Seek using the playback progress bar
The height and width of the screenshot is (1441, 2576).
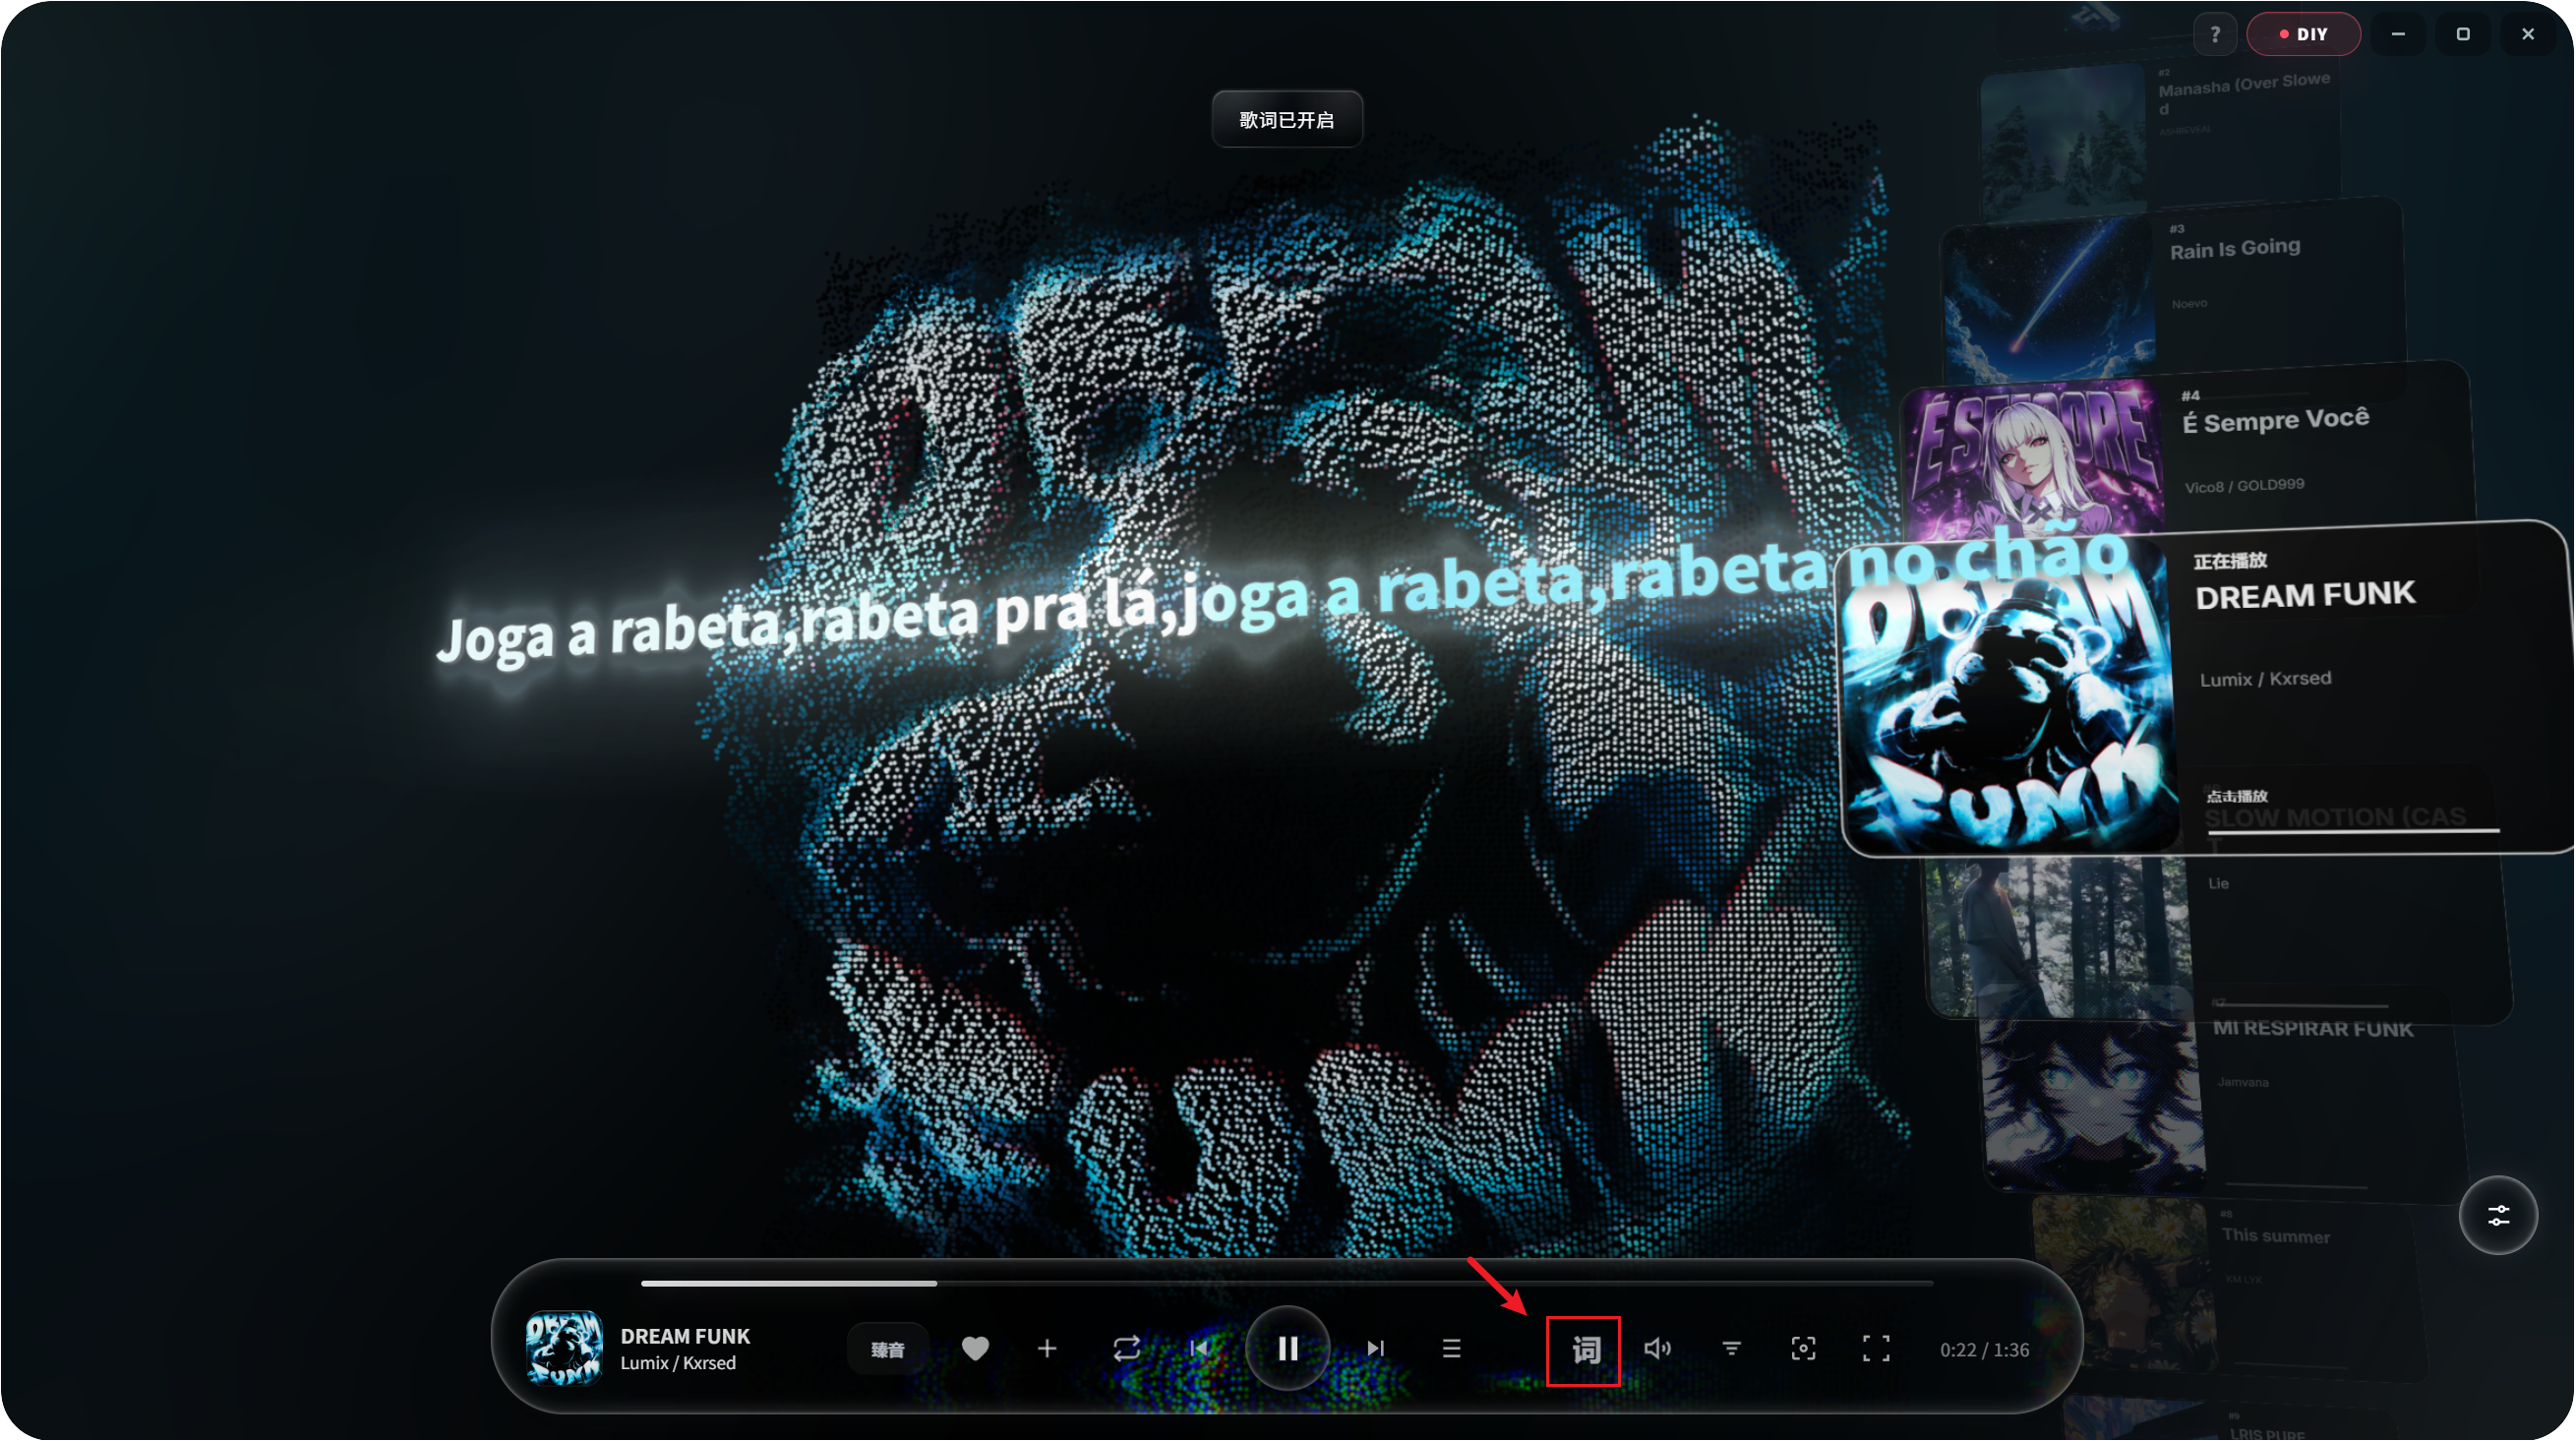click(1287, 1283)
